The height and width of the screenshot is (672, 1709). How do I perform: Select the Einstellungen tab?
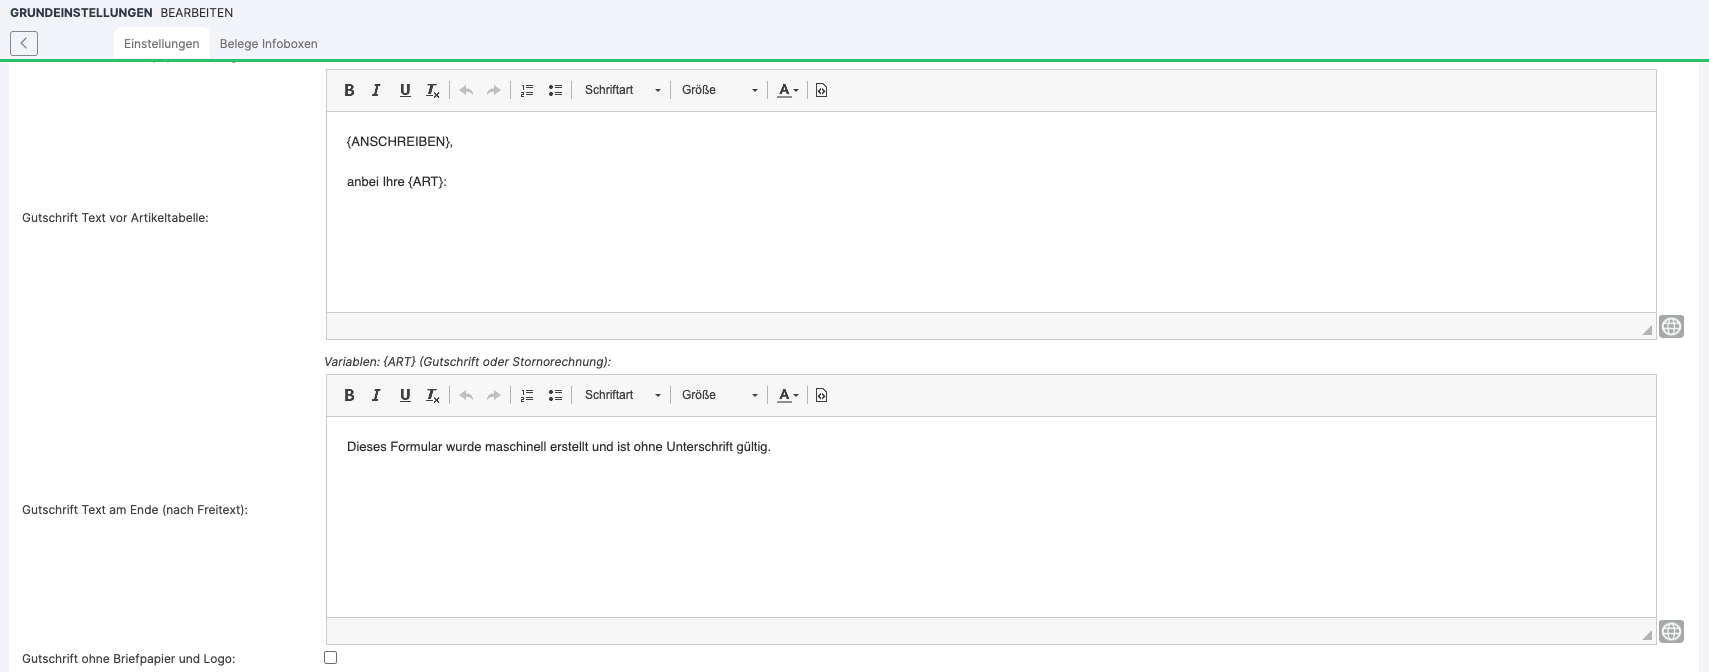point(161,44)
